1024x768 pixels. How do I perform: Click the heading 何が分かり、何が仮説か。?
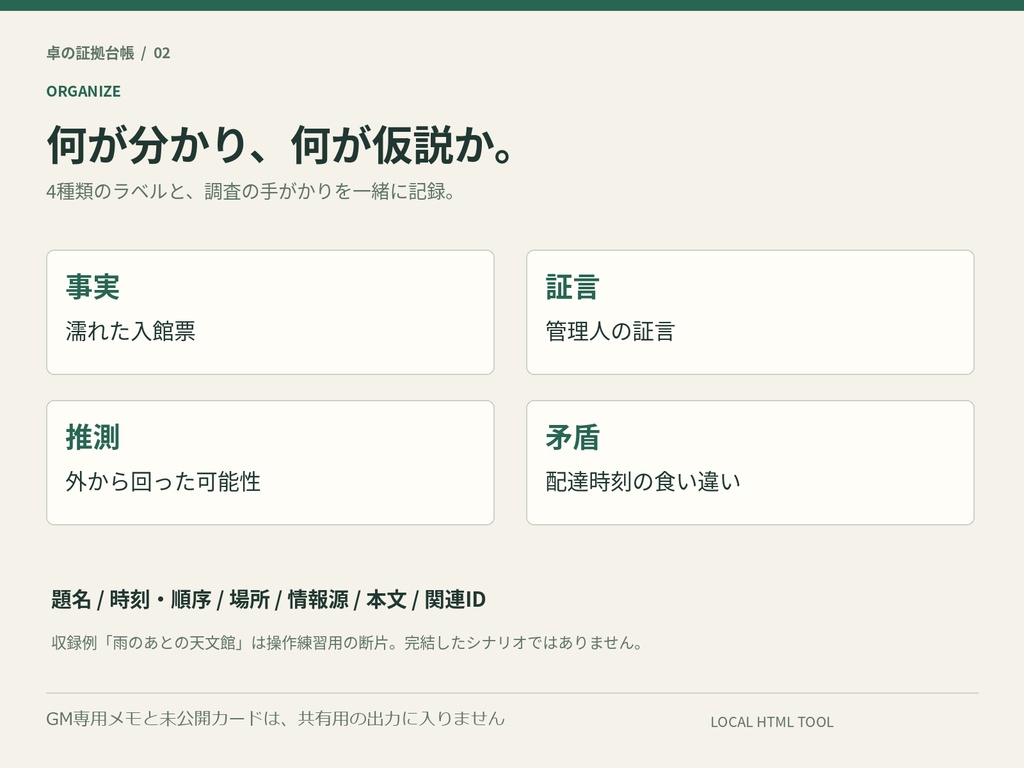tap(280, 144)
